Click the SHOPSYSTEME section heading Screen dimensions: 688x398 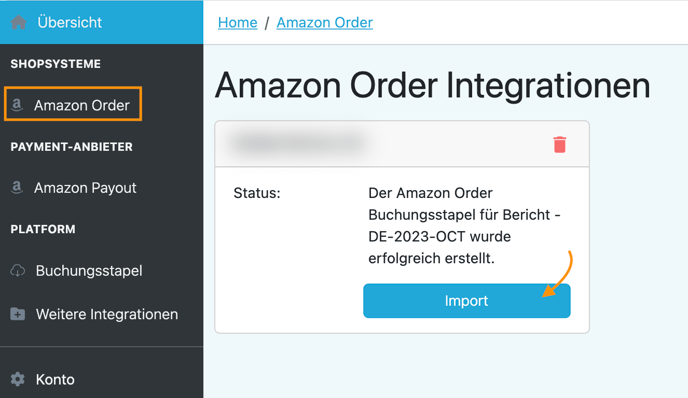(56, 64)
